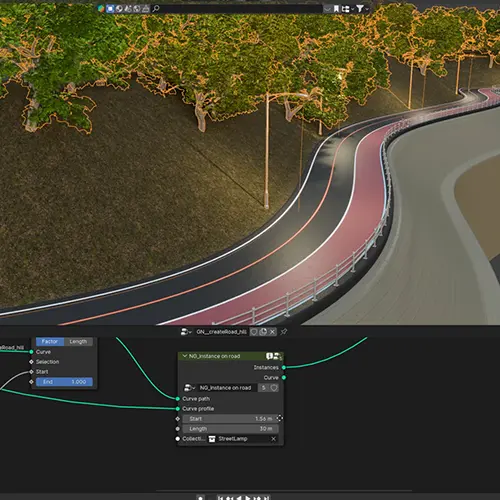Click the play animation button

(248, 498)
